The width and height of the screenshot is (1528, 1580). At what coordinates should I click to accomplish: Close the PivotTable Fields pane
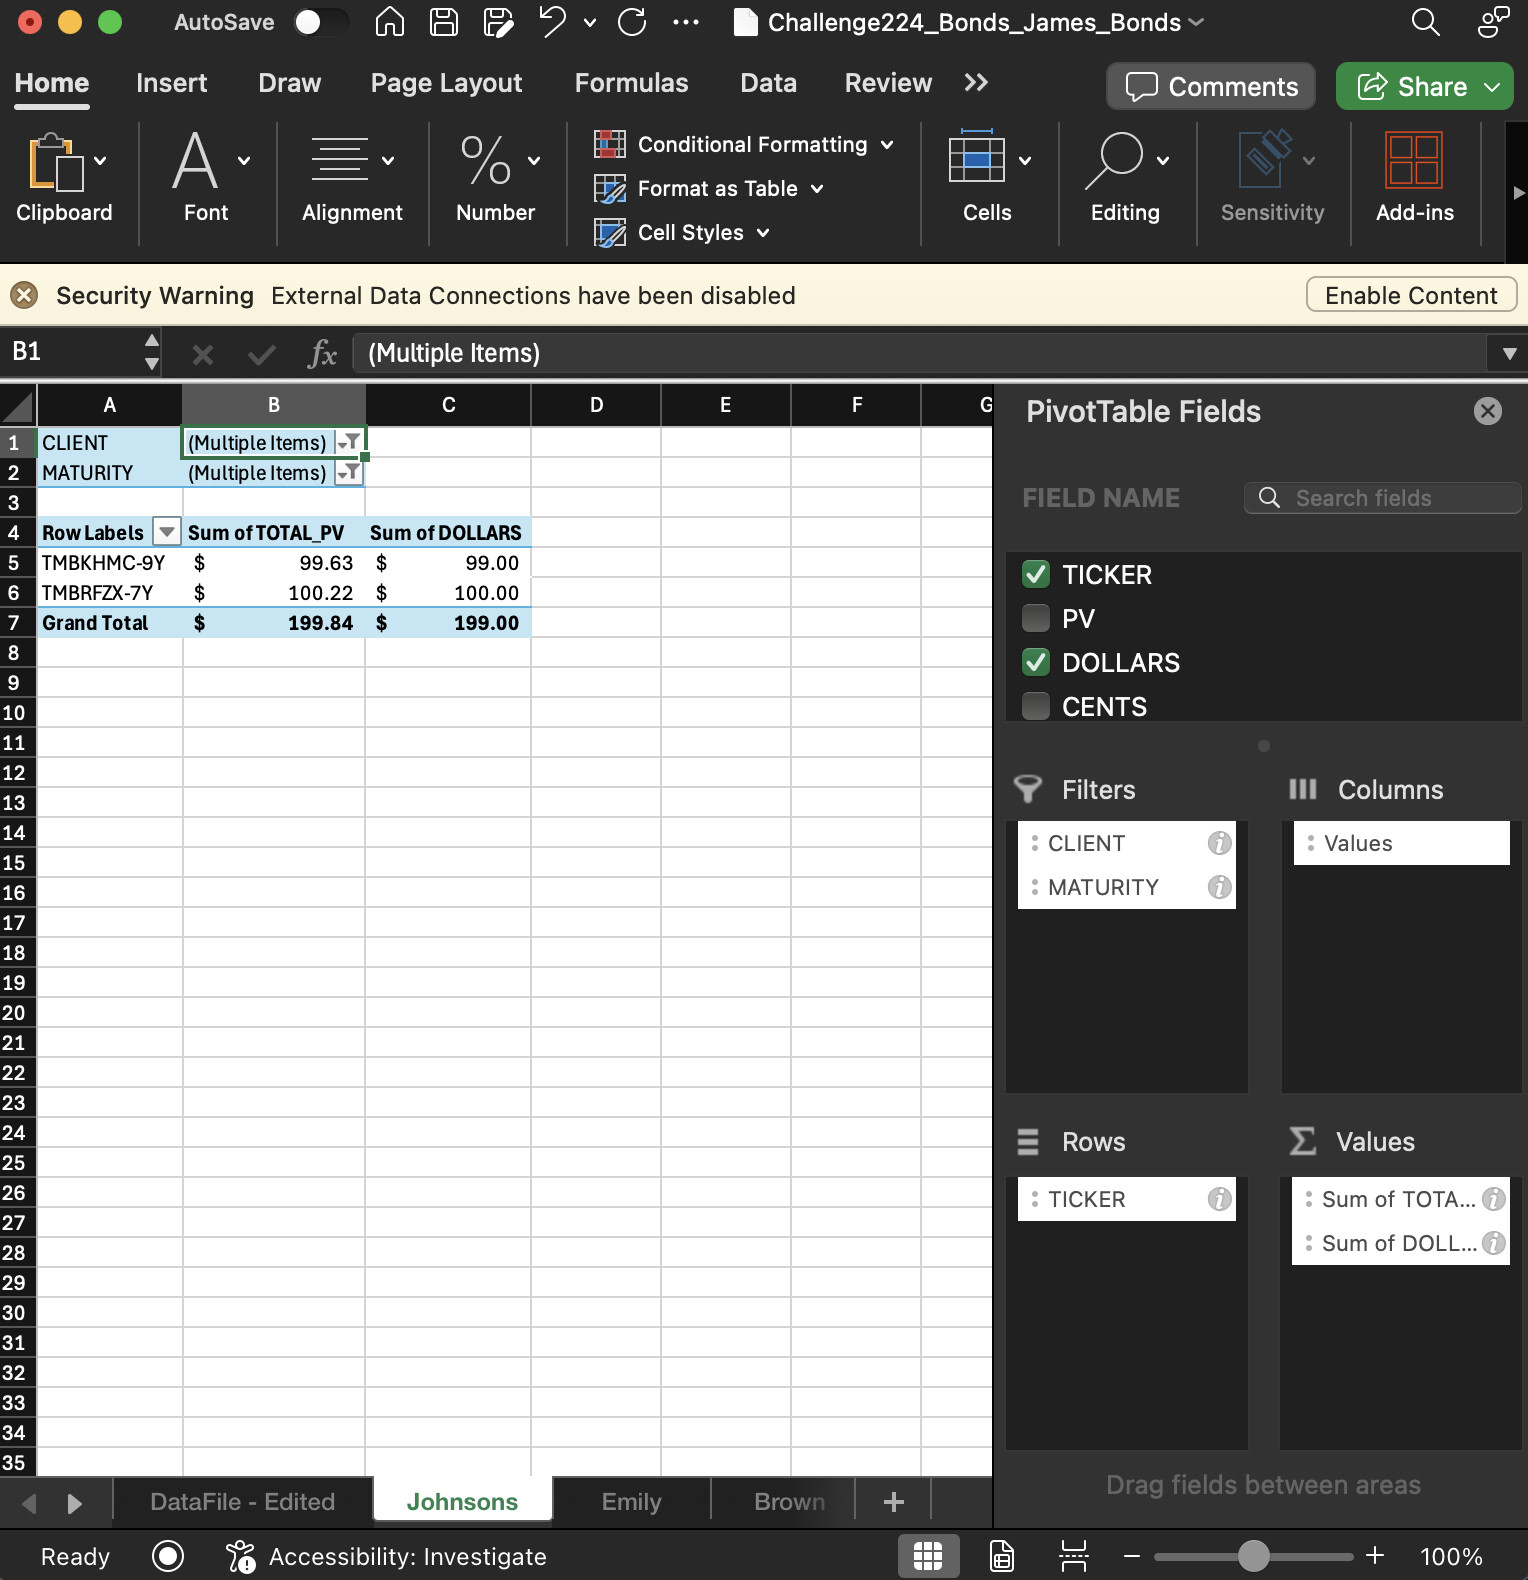pyautogui.click(x=1488, y=411)
